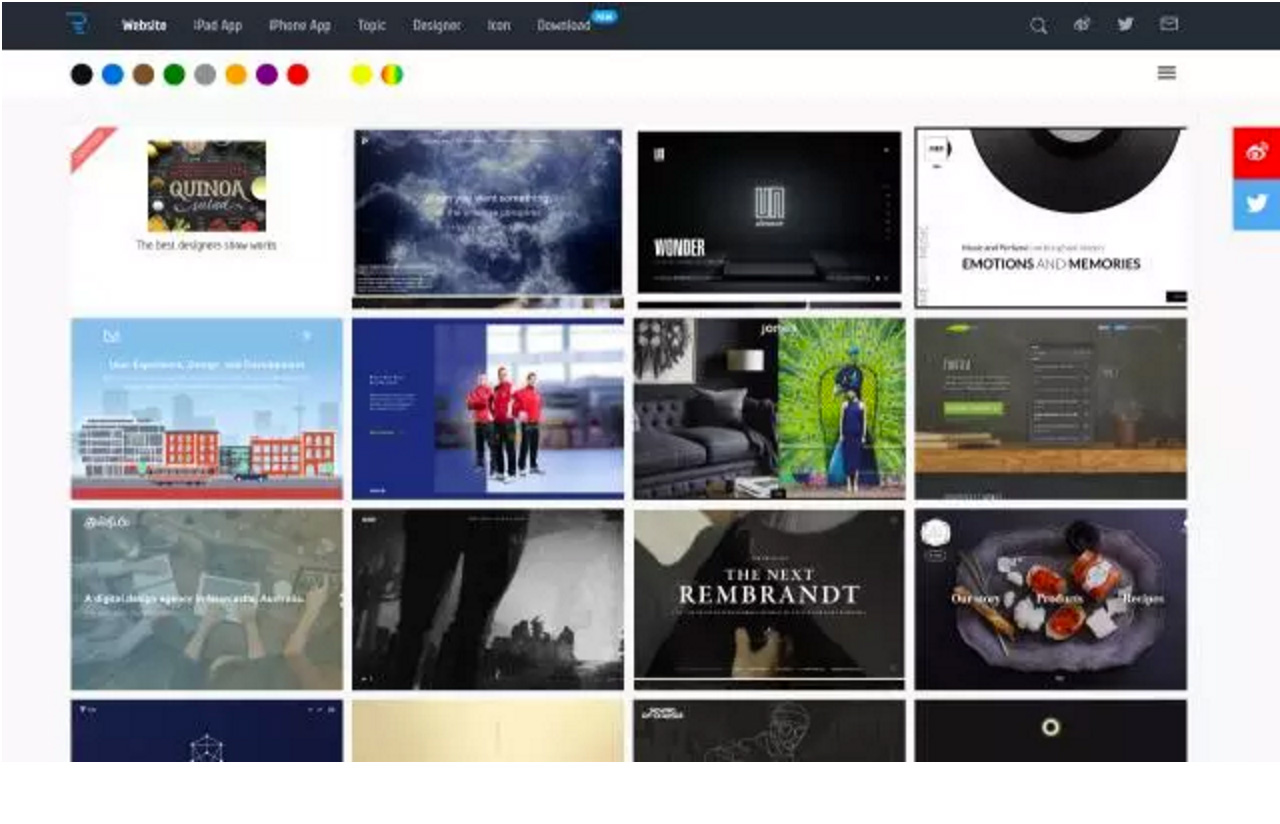Viewport: 1280px width, 824px height.
Task: Open the Download menu item
Action: point(564,26)
